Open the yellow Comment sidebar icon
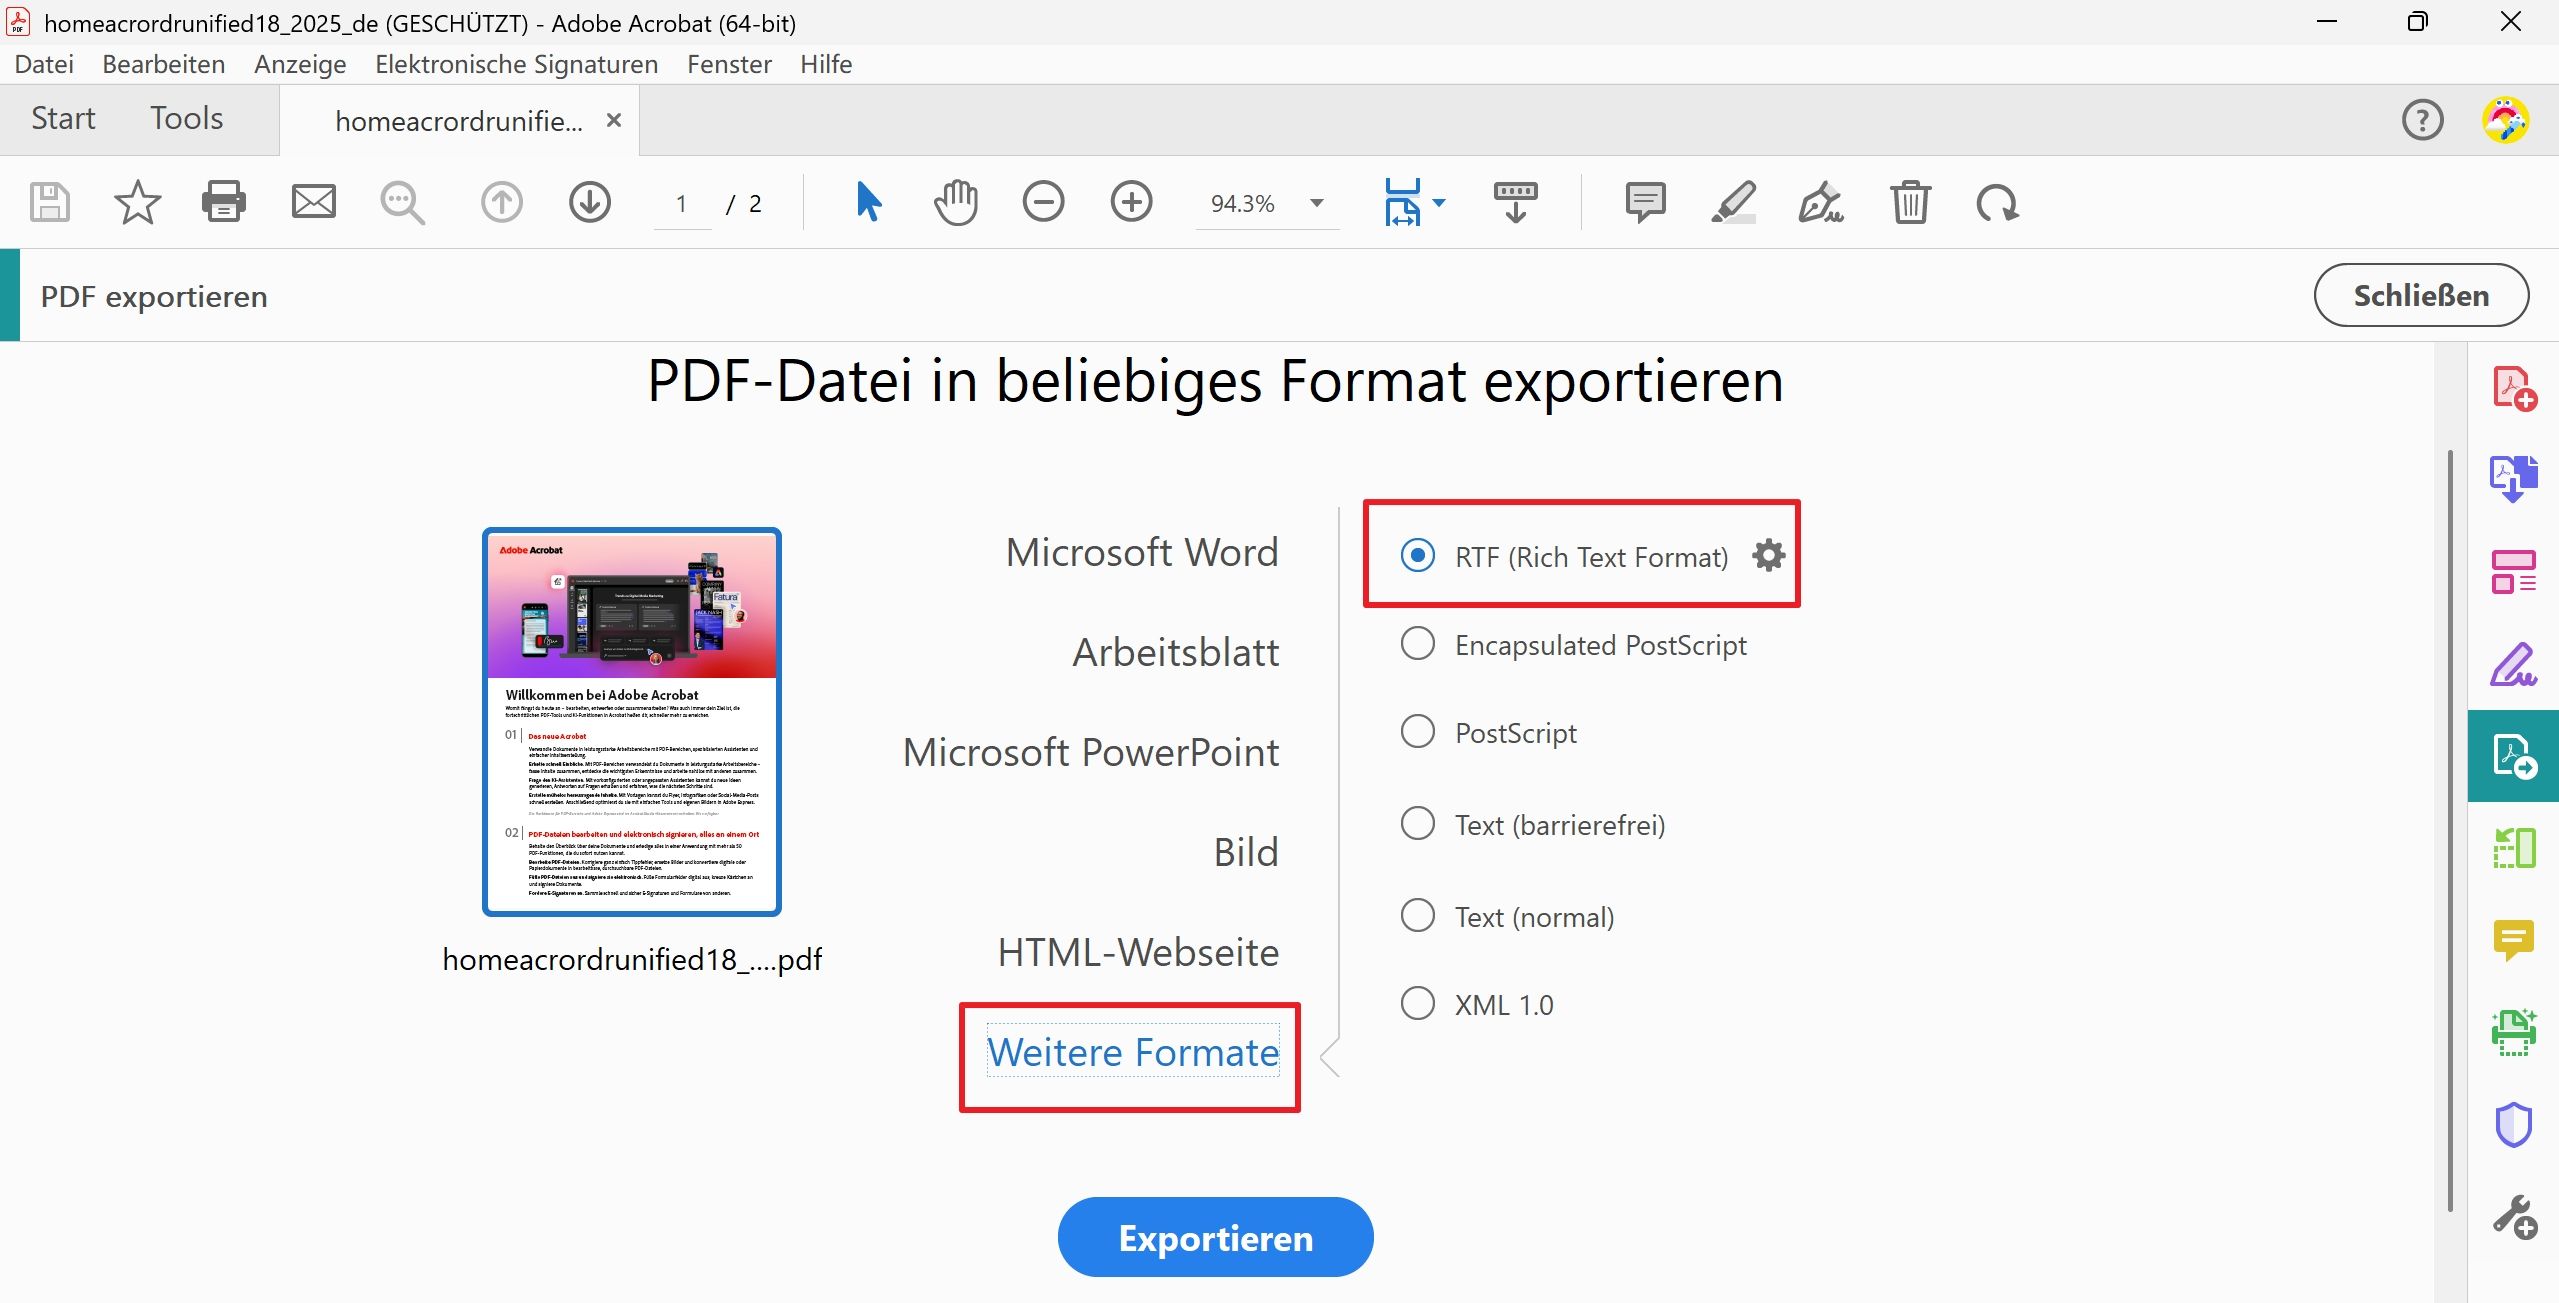 coord(2513,940)
